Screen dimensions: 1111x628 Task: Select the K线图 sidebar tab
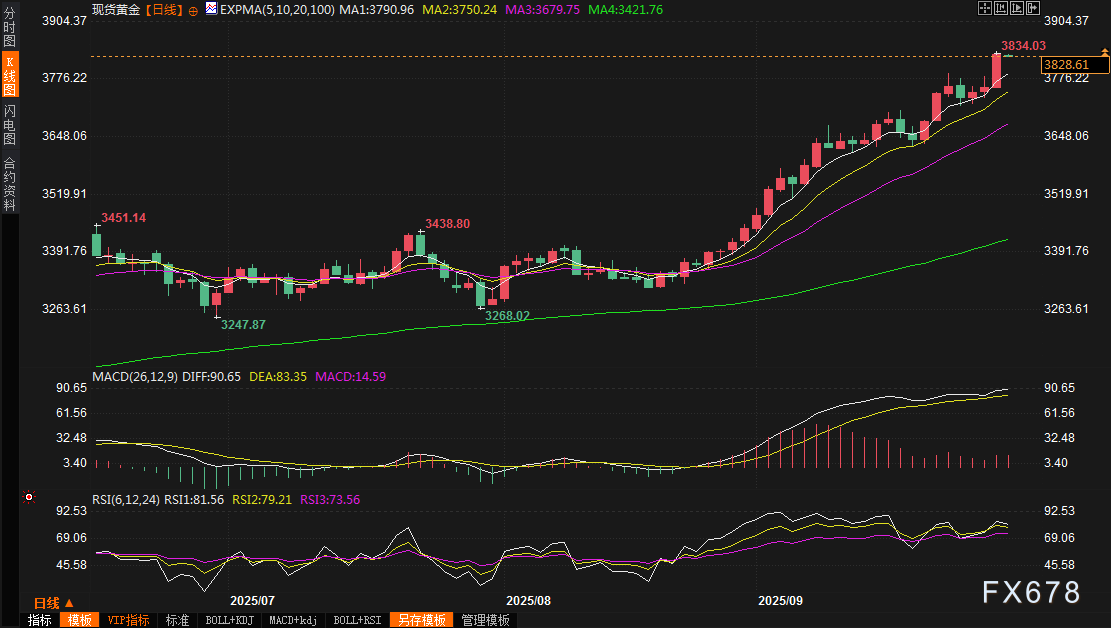point(10,75)
